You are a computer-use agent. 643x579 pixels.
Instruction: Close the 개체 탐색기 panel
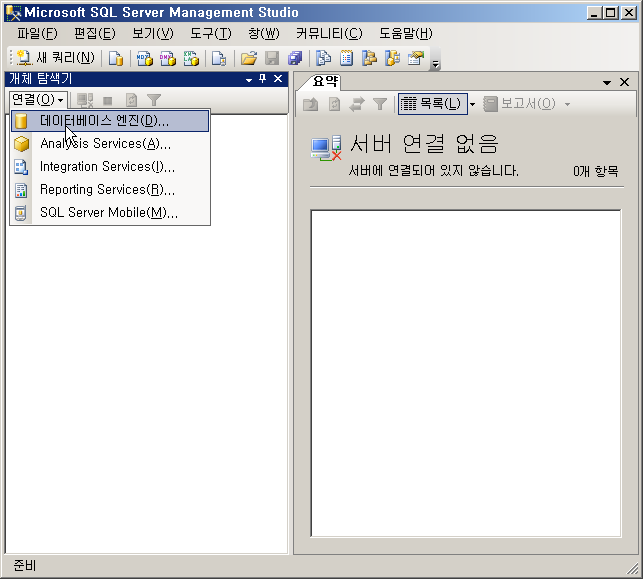coord(278,79)
